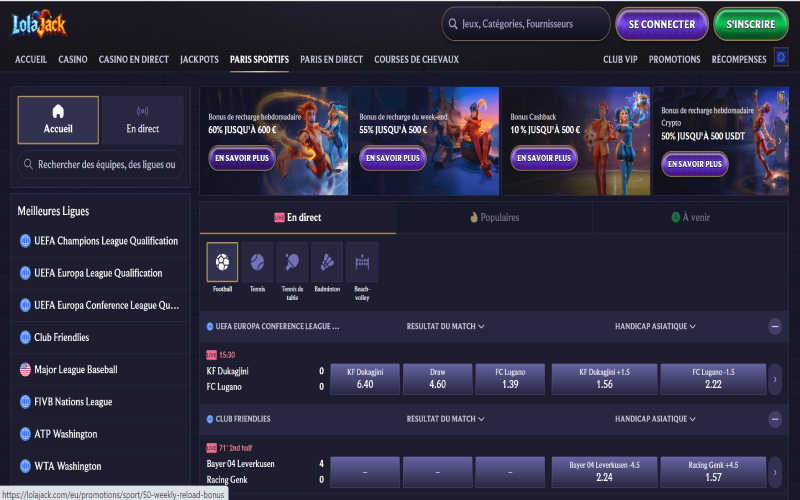Open Courses de chevaux page
The width and height of the screenshot is (800, 500).
(x=416, y=59)
